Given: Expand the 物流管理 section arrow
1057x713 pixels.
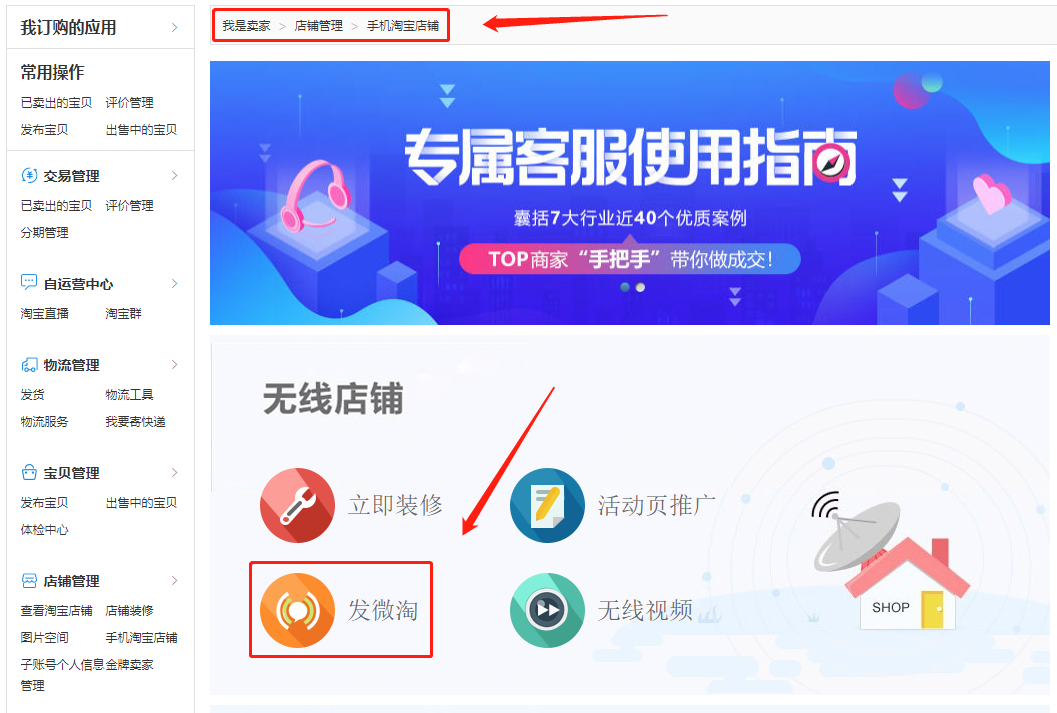Looking at the screenshot, I should 175,365.
